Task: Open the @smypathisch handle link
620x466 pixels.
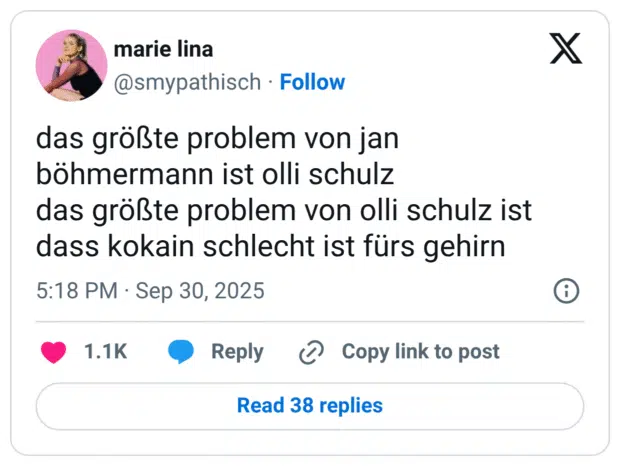Action: tap(187, 82)
